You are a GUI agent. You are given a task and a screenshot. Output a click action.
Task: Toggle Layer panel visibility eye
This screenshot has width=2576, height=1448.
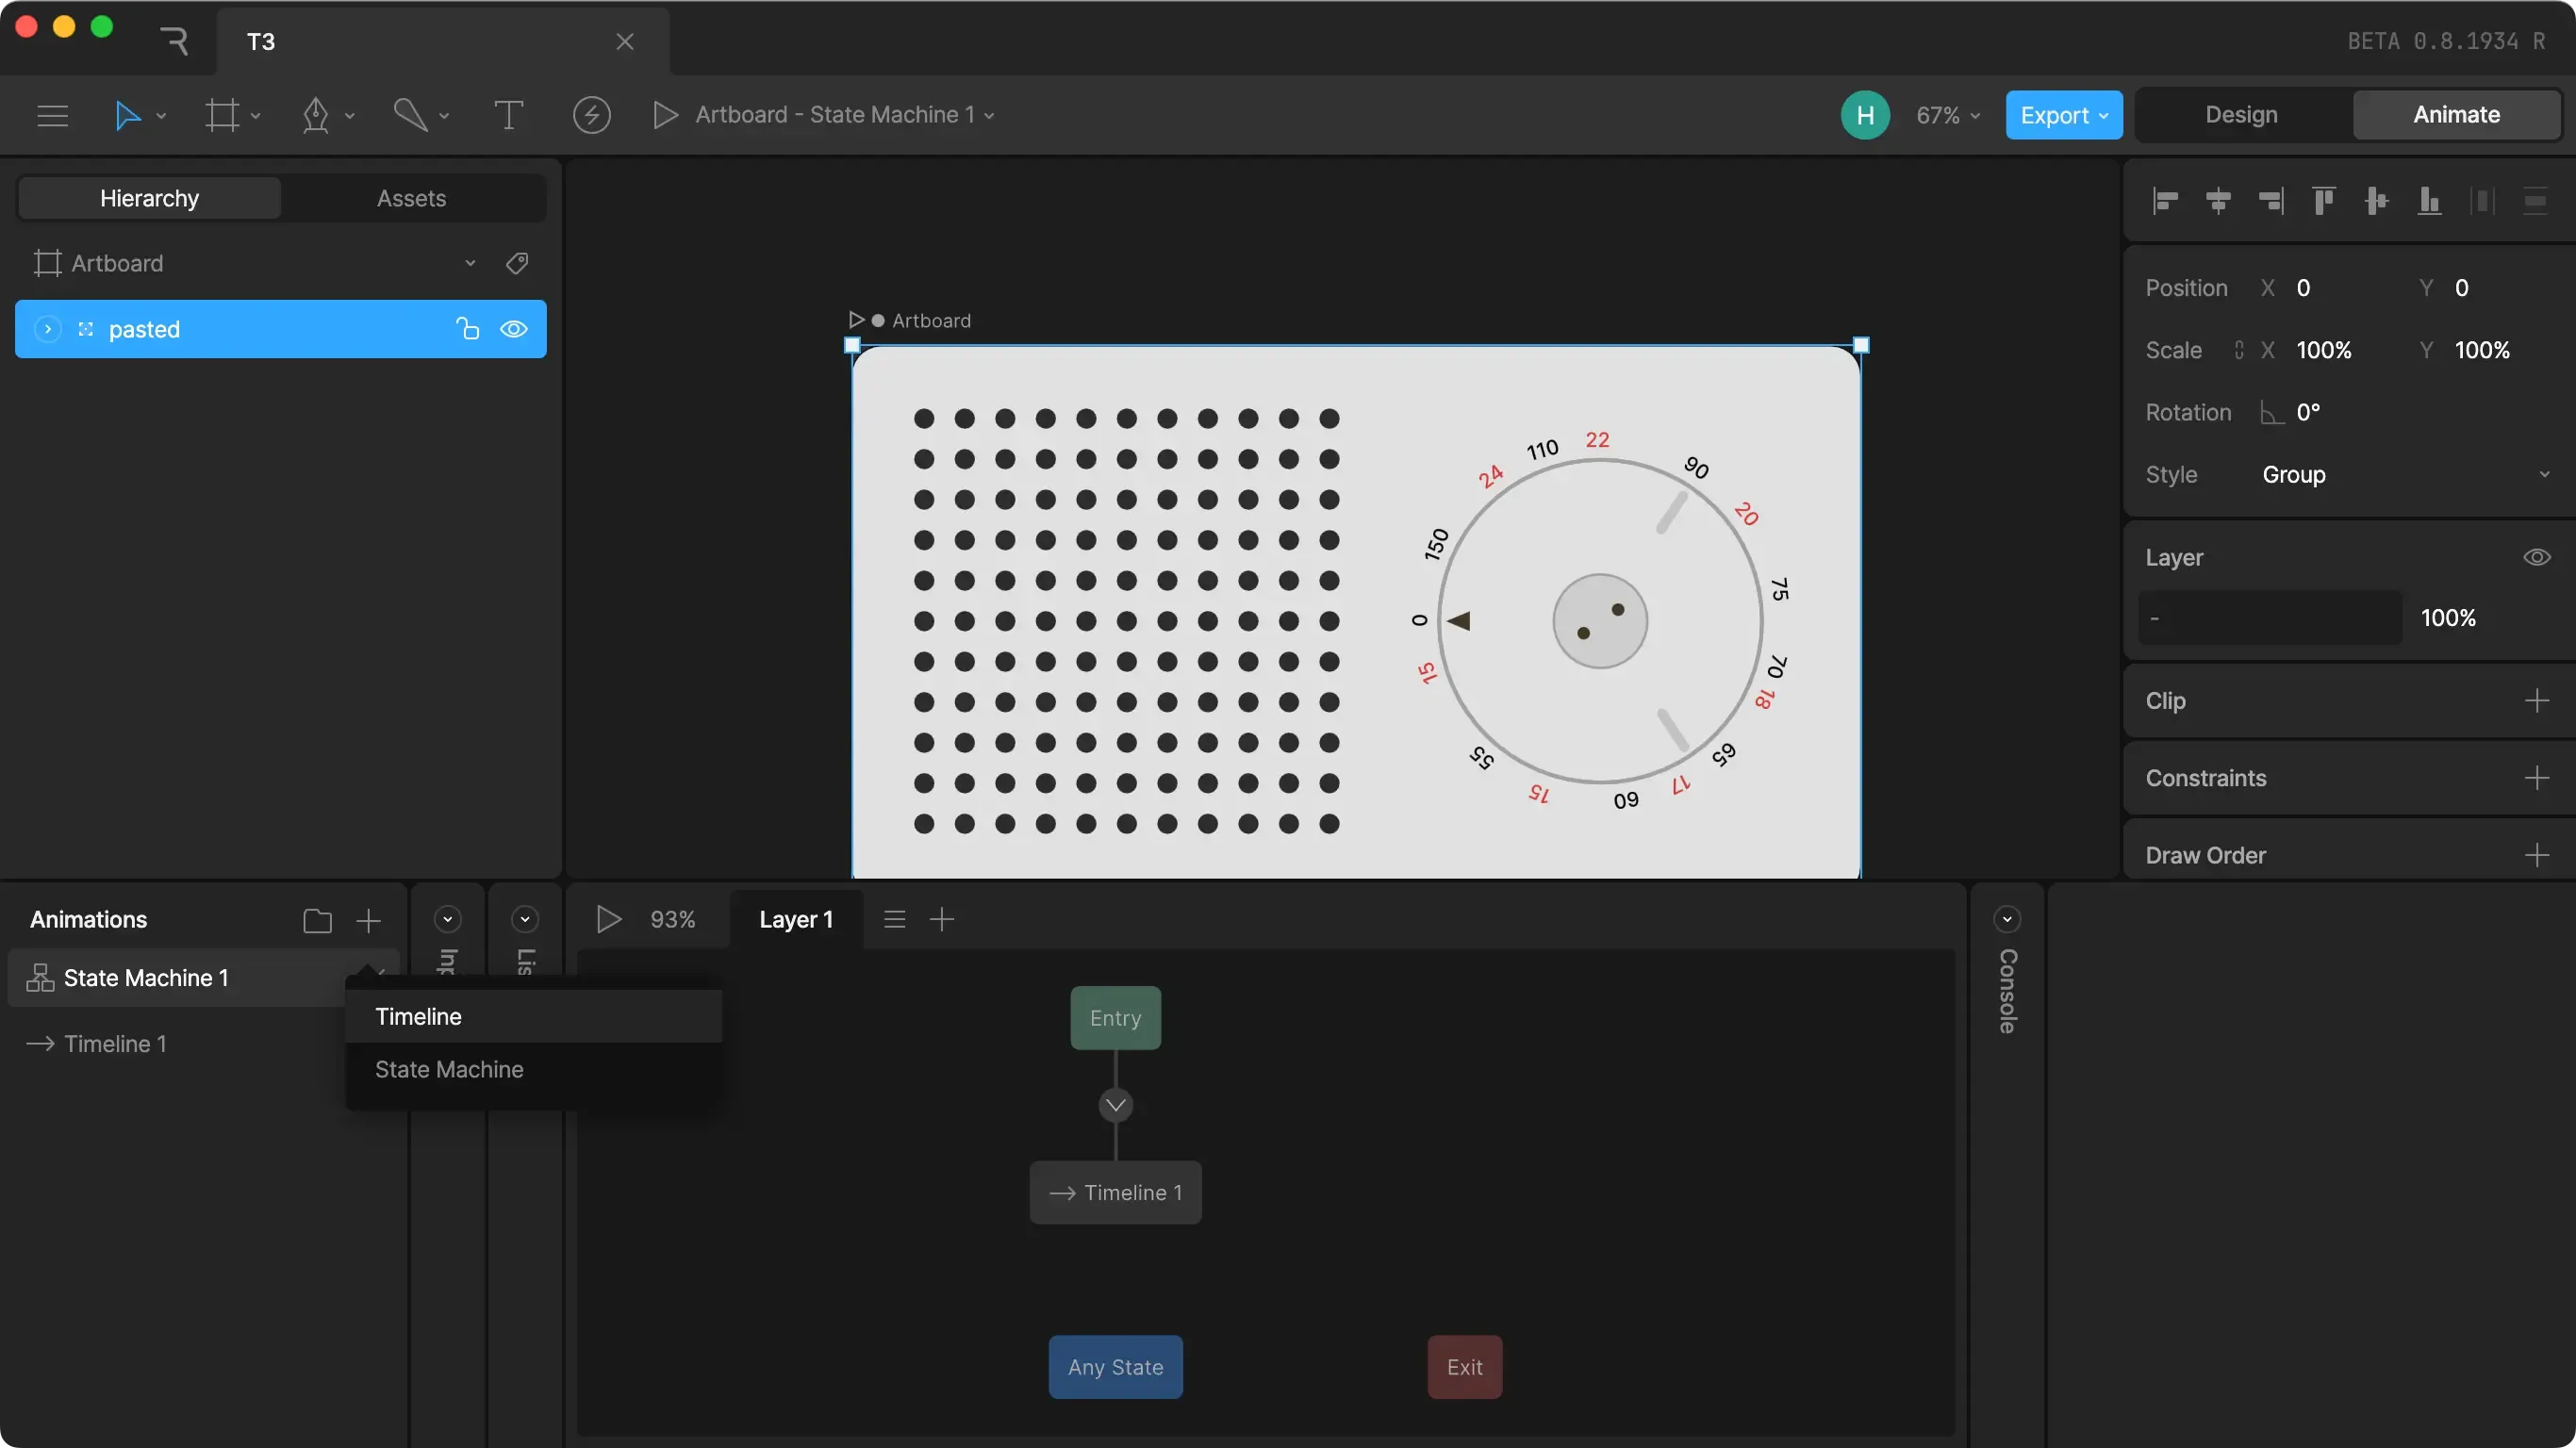tap(2536, 557)
